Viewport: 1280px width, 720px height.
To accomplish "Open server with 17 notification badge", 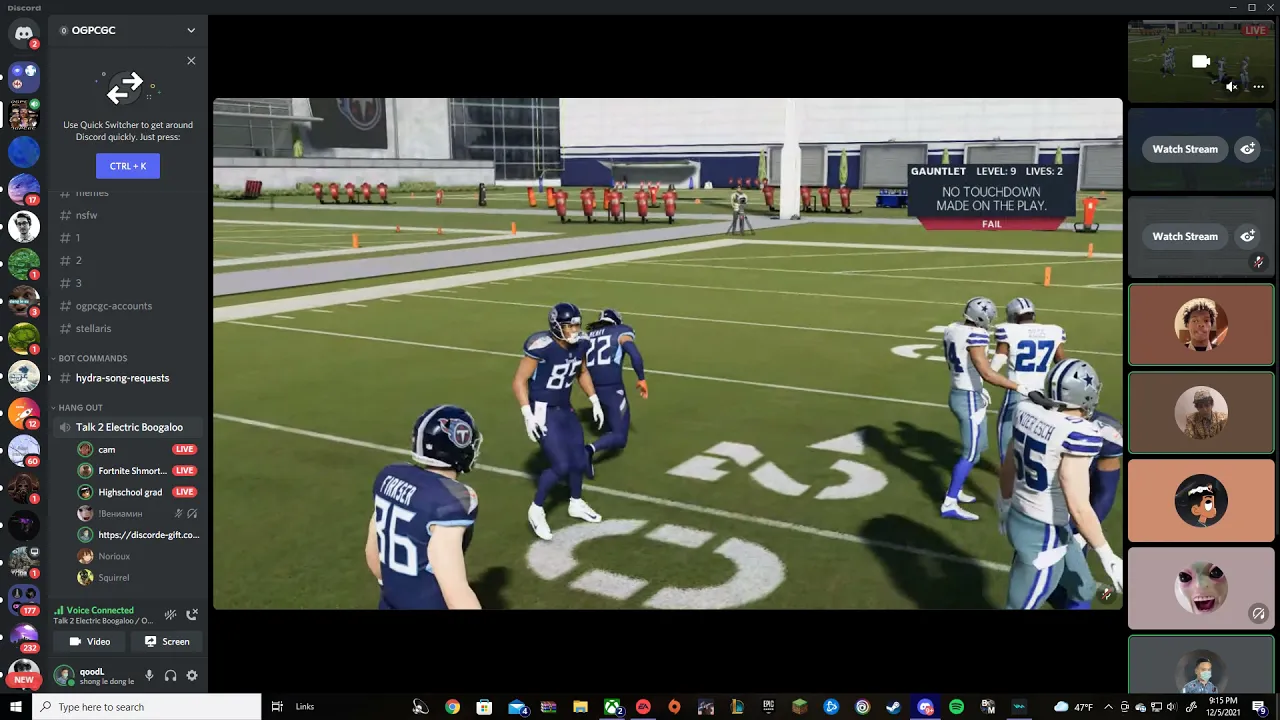I will click(24, 188).
